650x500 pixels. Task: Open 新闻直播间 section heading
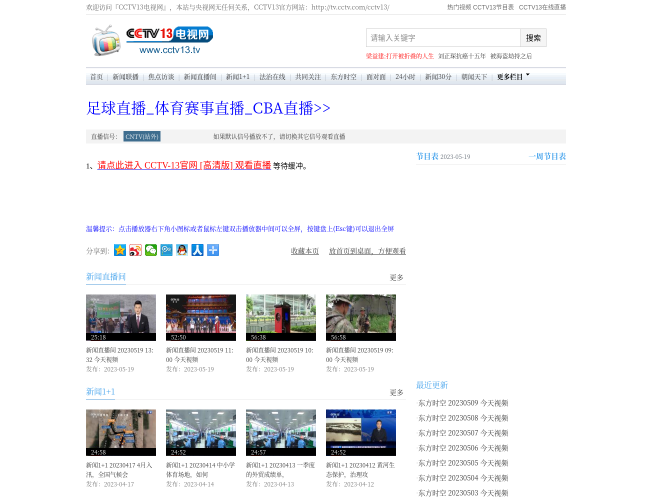tap(106, 277)
